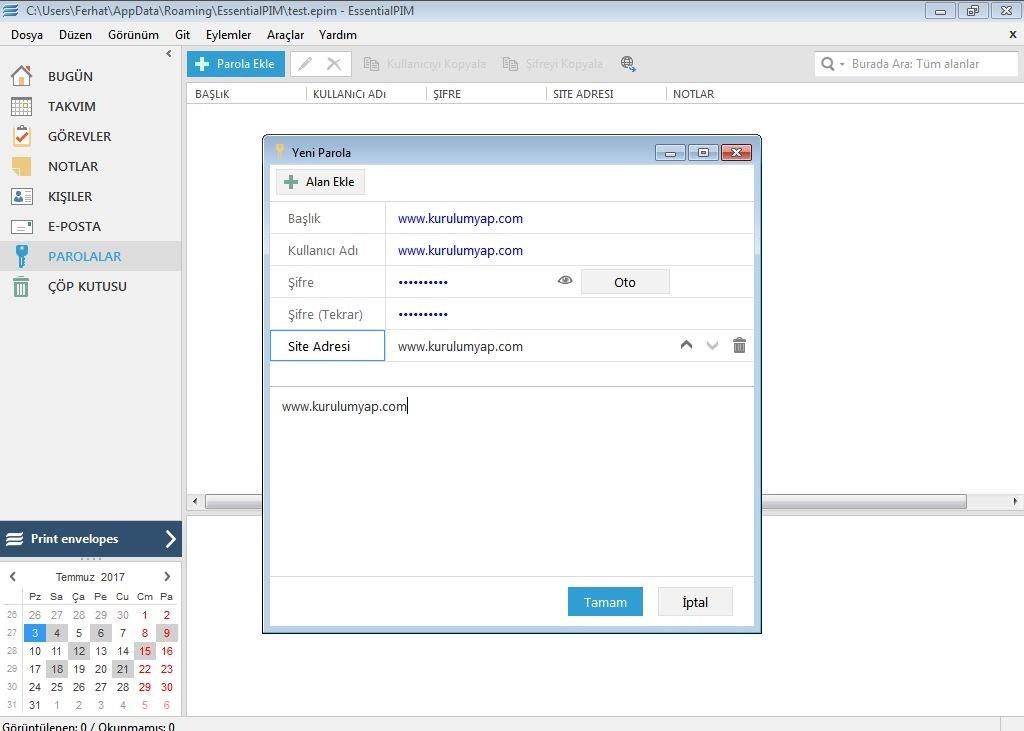
Task: Select July 3 in mini calendar
Action: tap(35, 632)
